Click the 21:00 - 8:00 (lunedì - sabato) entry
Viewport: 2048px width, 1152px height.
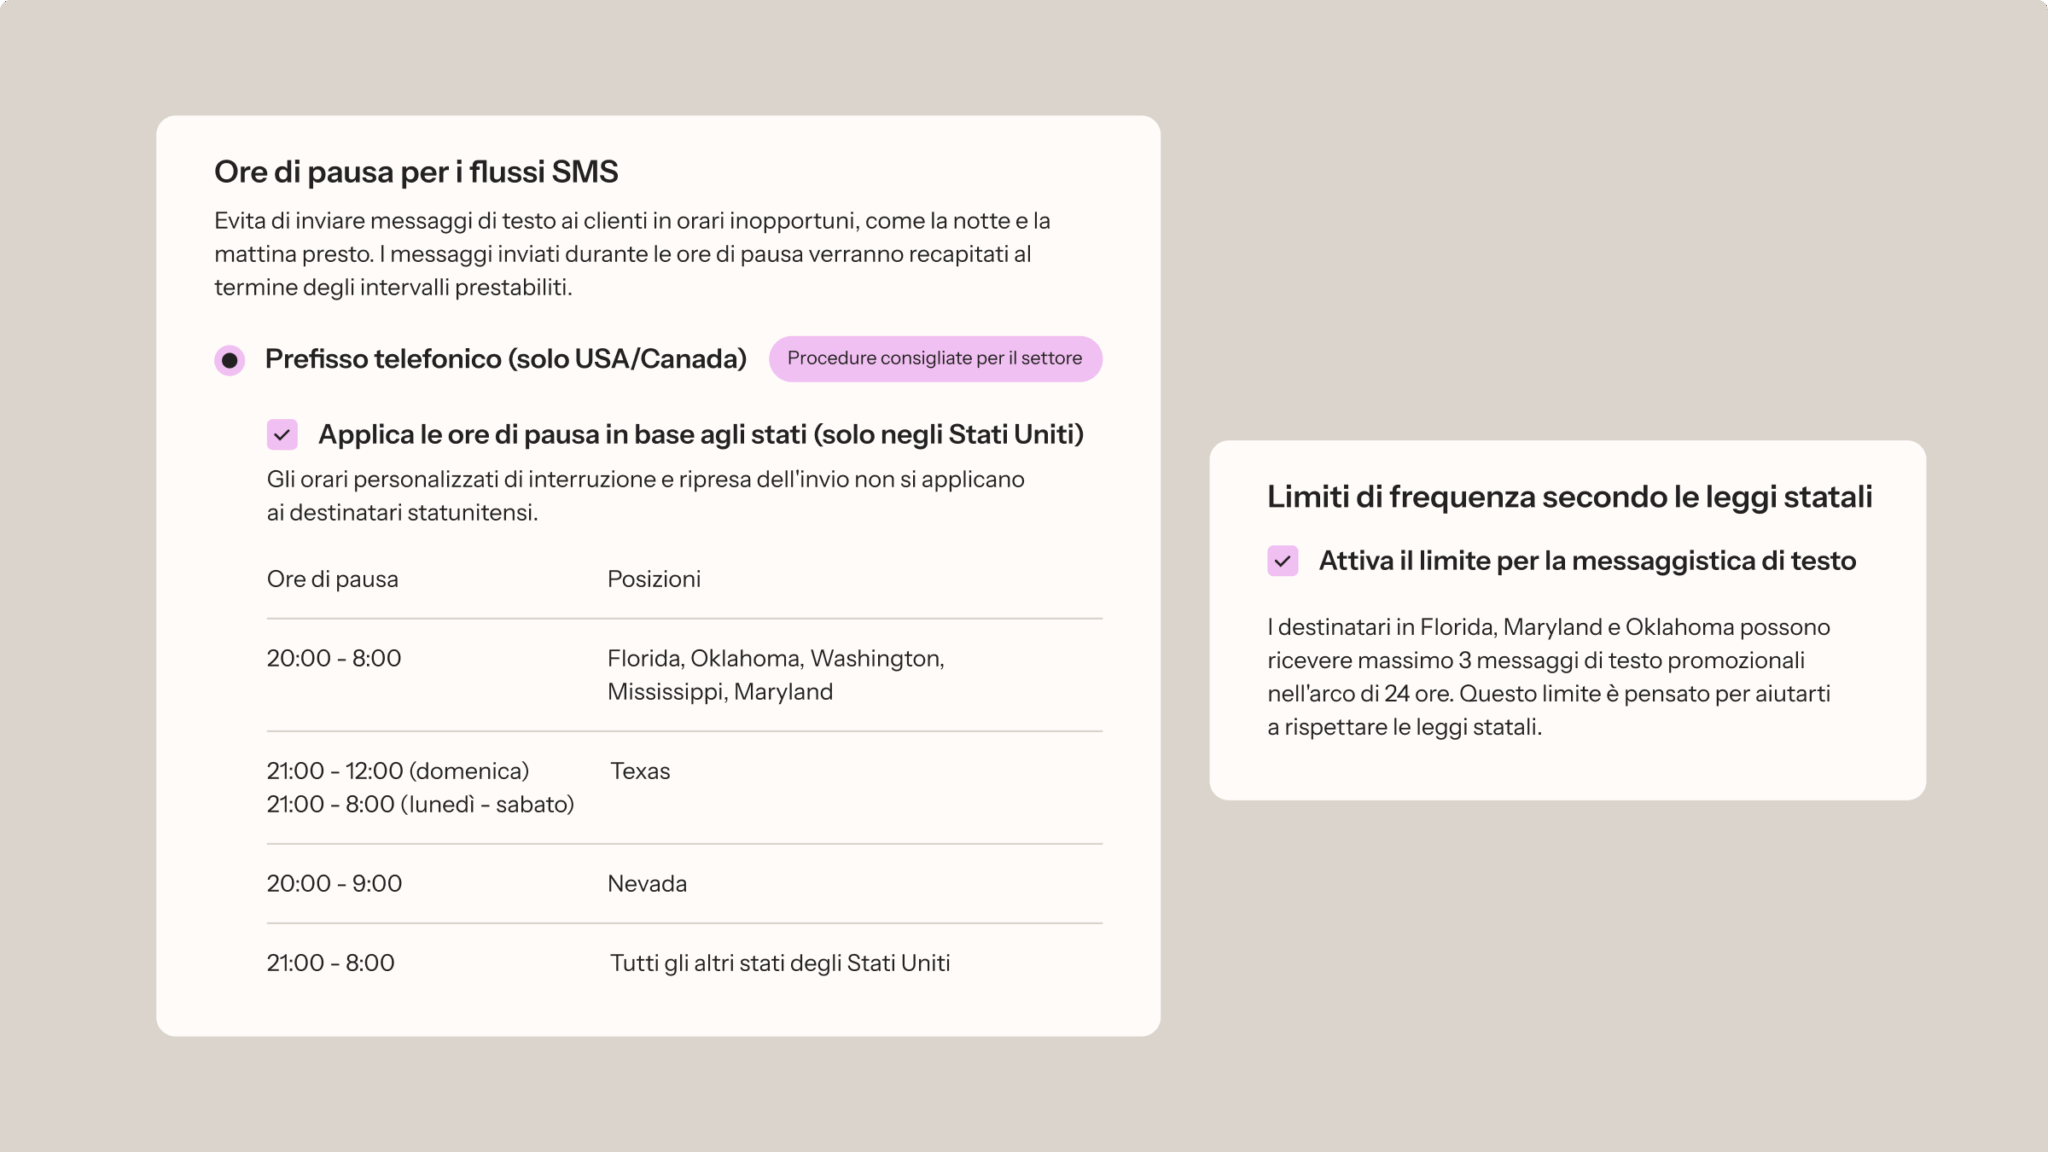click(420, 804)
